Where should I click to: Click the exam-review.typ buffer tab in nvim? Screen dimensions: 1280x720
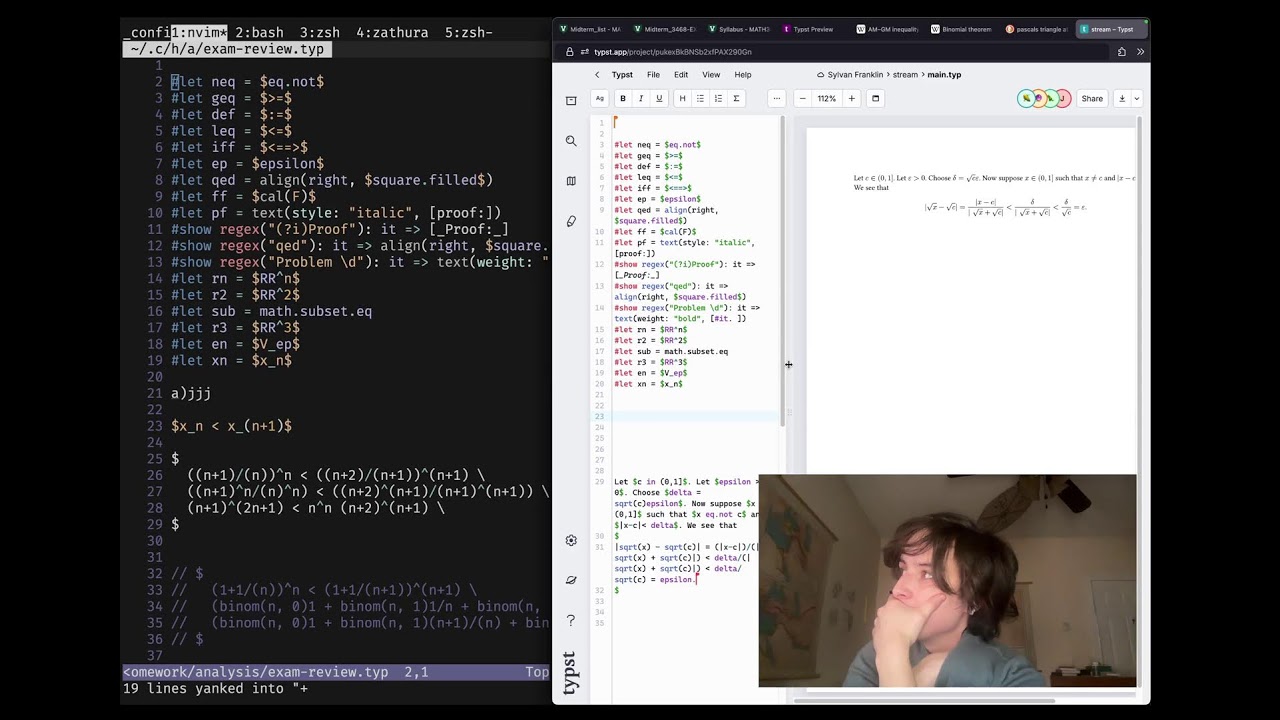click(x=227, y=49)
